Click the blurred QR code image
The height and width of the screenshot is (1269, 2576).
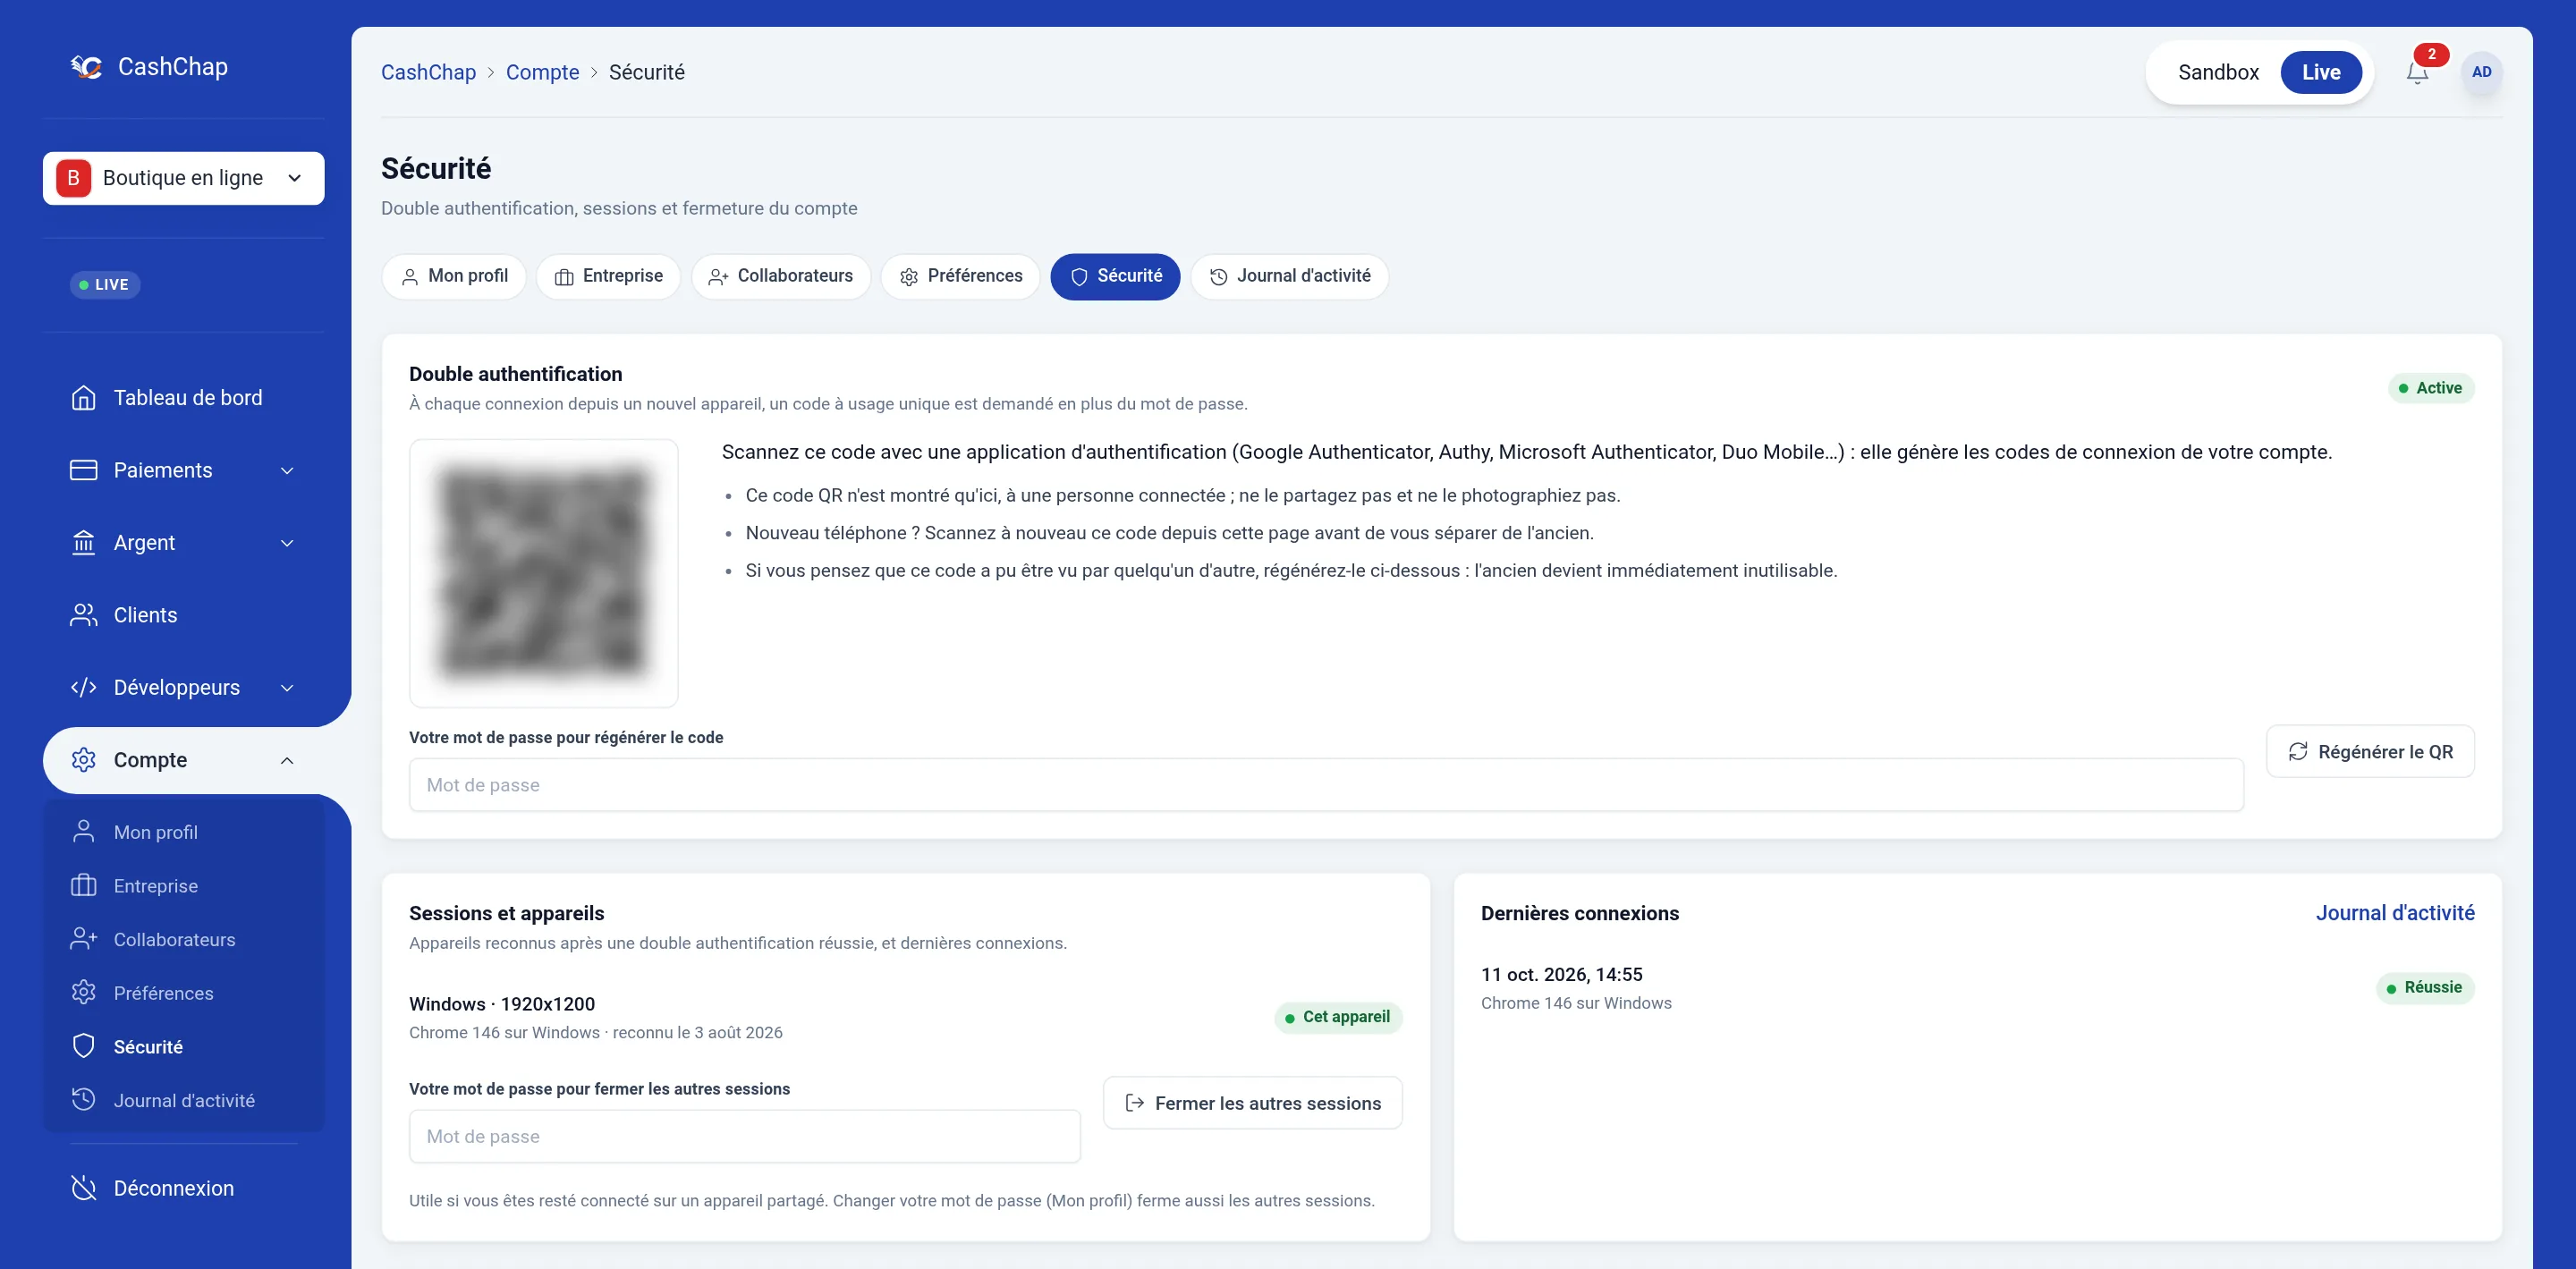pyautogui.click(x=544, y=573)
